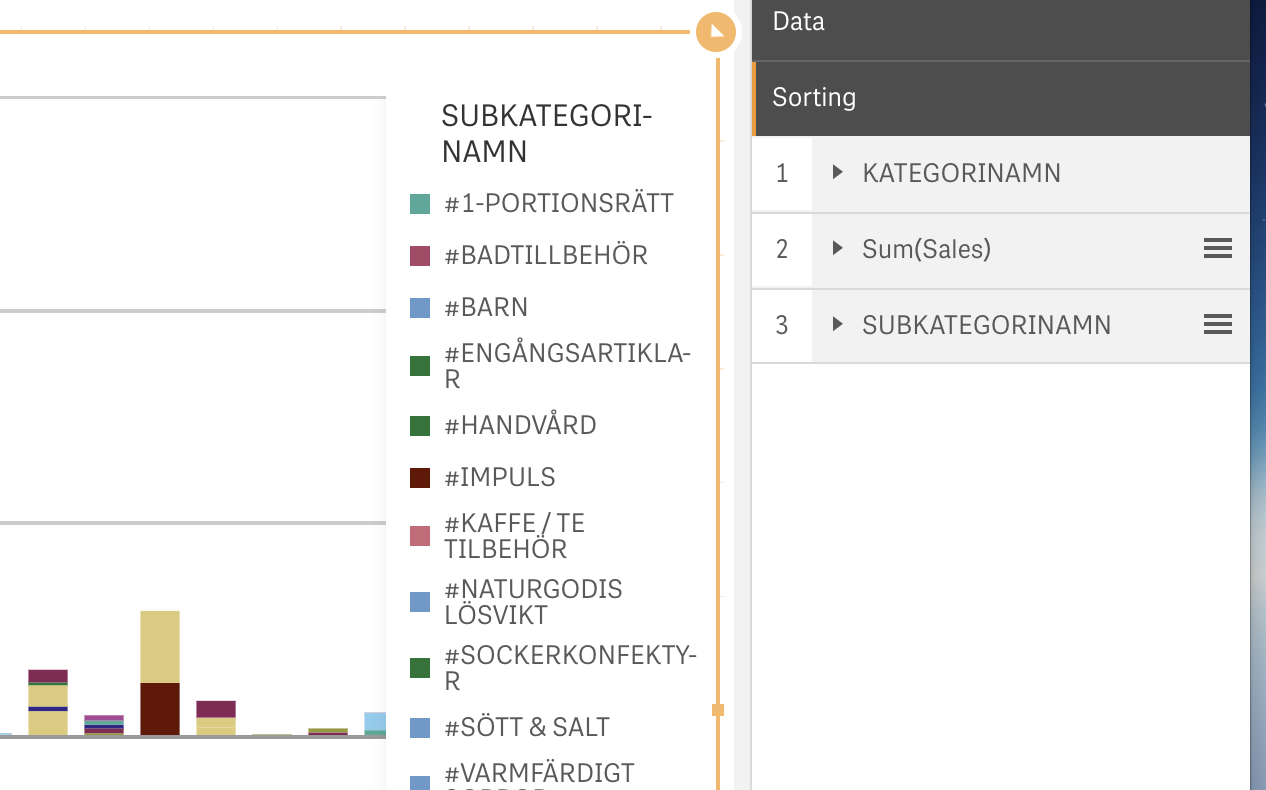
Task: Click the tallest stacked bar's yellow segment
Action: 160,645
